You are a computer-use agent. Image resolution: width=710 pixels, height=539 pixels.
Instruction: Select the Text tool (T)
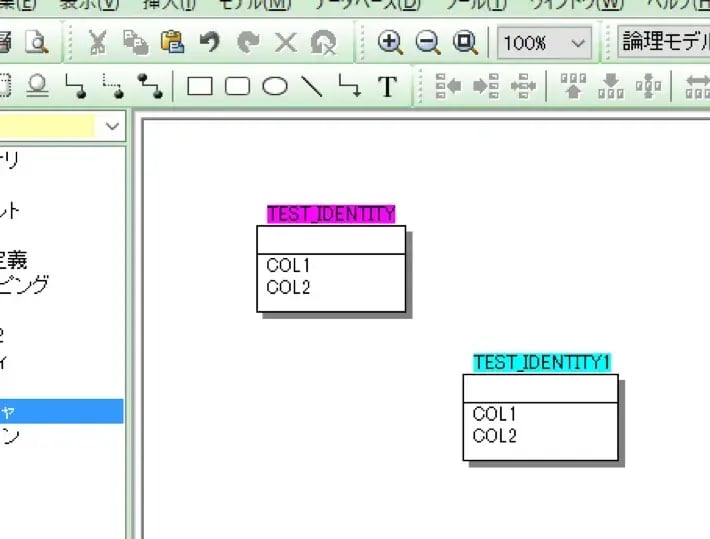pos(387,87)
